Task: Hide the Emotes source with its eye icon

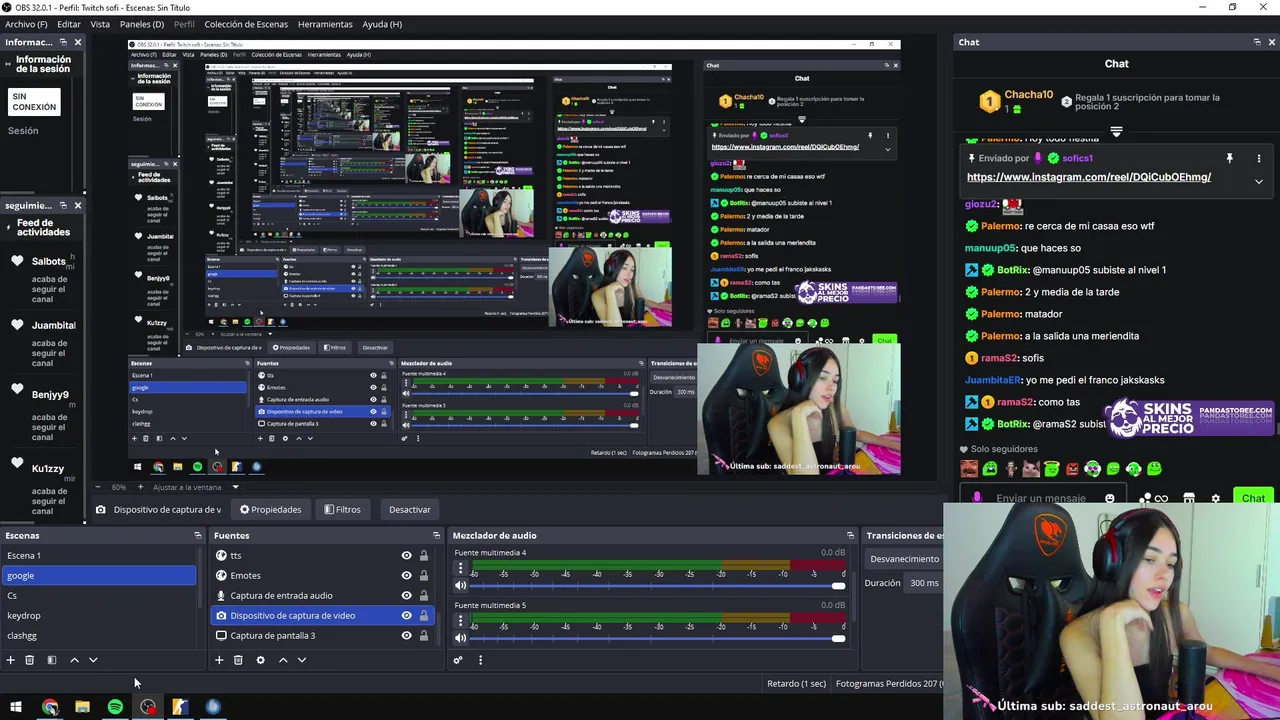Action: [406, 575]
